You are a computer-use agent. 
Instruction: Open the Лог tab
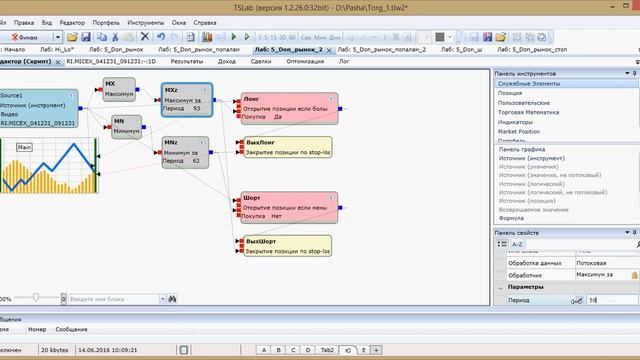pos(344,62)
